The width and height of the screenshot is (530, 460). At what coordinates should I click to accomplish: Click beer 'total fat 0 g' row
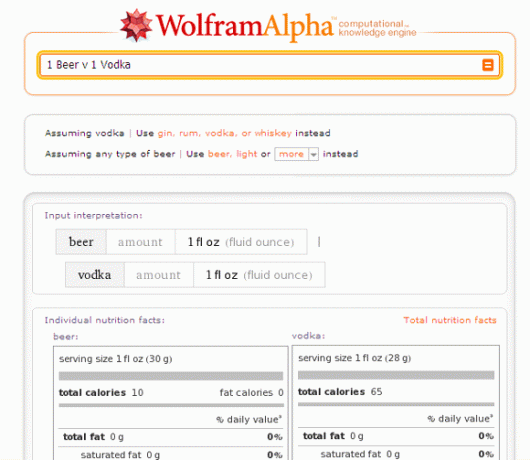coord(171,437)
